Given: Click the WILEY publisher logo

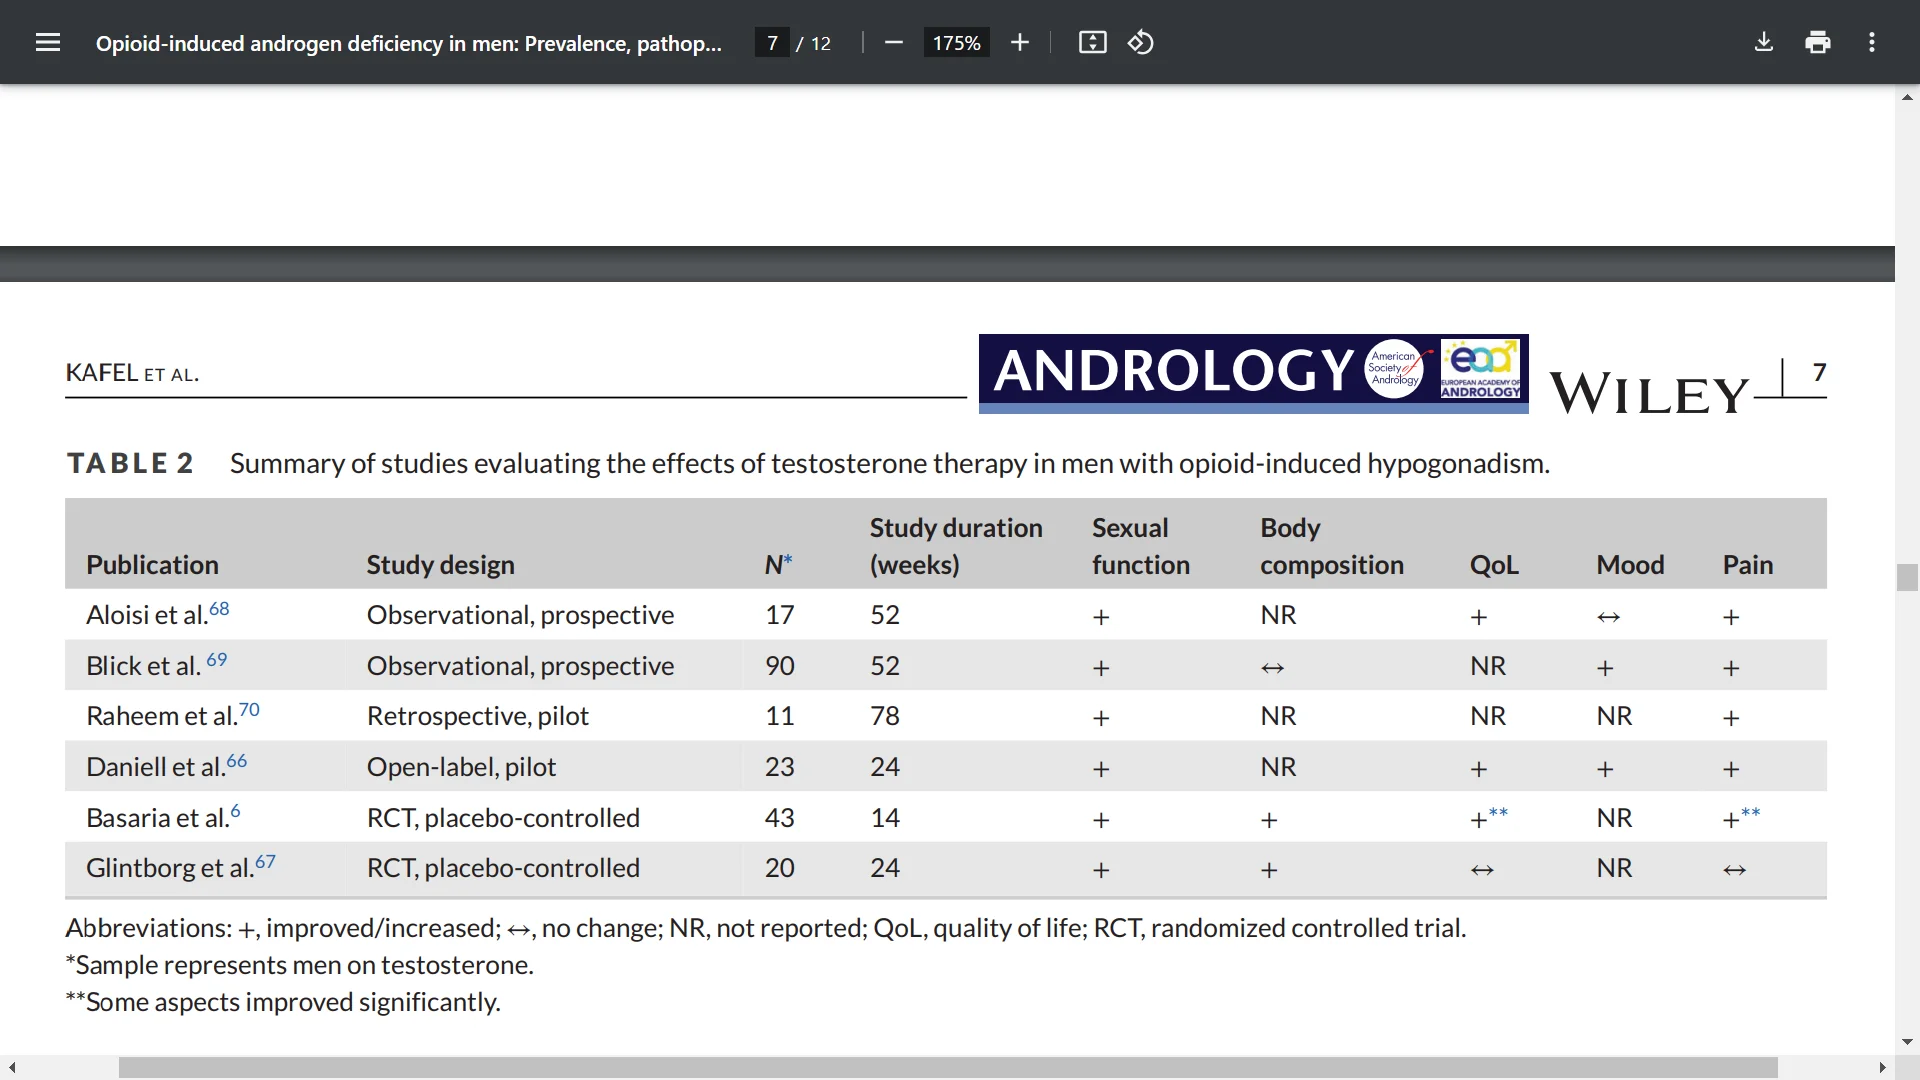Looking at the screenshot, I should (x=1650, y=393).
